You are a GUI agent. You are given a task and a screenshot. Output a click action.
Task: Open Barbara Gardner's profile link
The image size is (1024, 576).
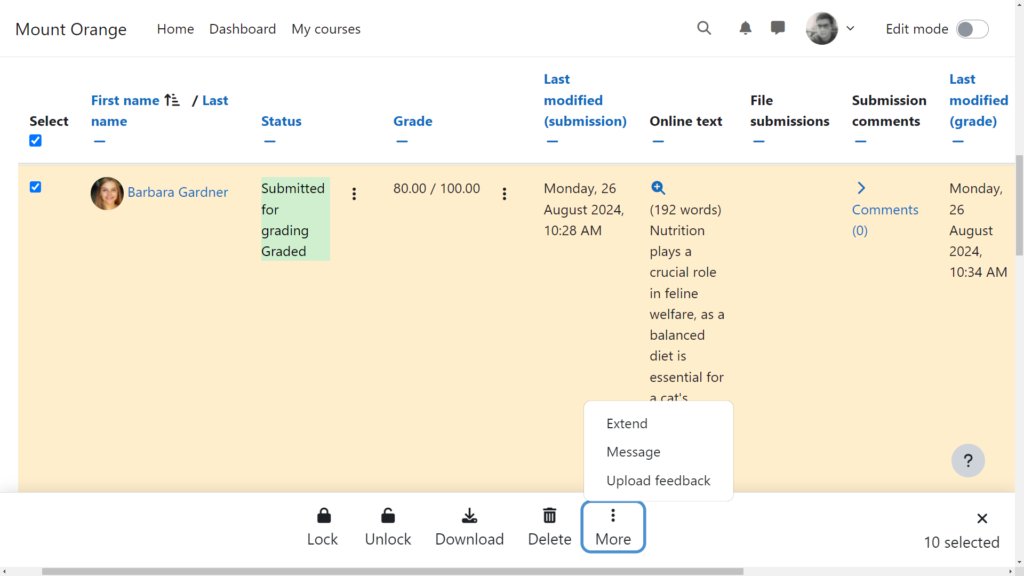tap(178, 192)
